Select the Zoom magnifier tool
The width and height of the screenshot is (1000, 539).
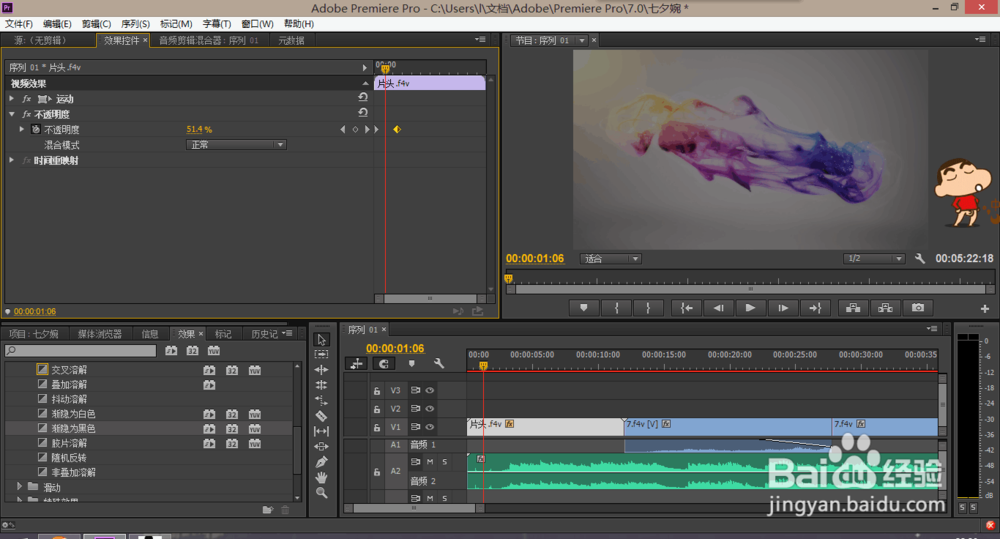coord(321,492)
